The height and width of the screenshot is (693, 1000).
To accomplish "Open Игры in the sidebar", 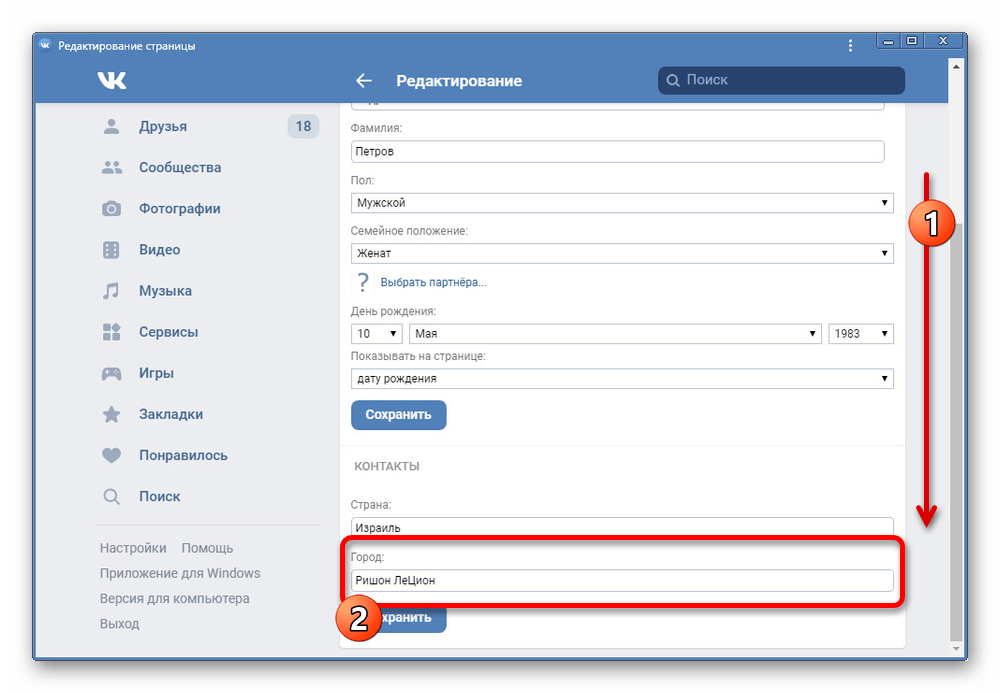I will coord(156,373).
